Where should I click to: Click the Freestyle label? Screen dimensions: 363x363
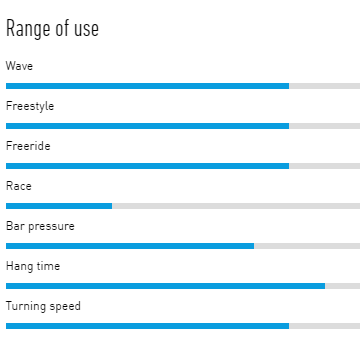click(30, 106)
